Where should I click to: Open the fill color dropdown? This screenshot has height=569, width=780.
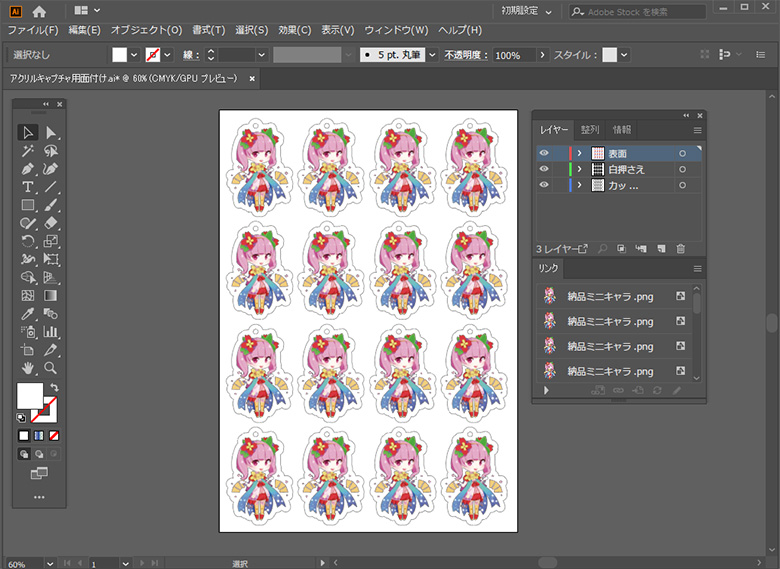coord(134,55)
